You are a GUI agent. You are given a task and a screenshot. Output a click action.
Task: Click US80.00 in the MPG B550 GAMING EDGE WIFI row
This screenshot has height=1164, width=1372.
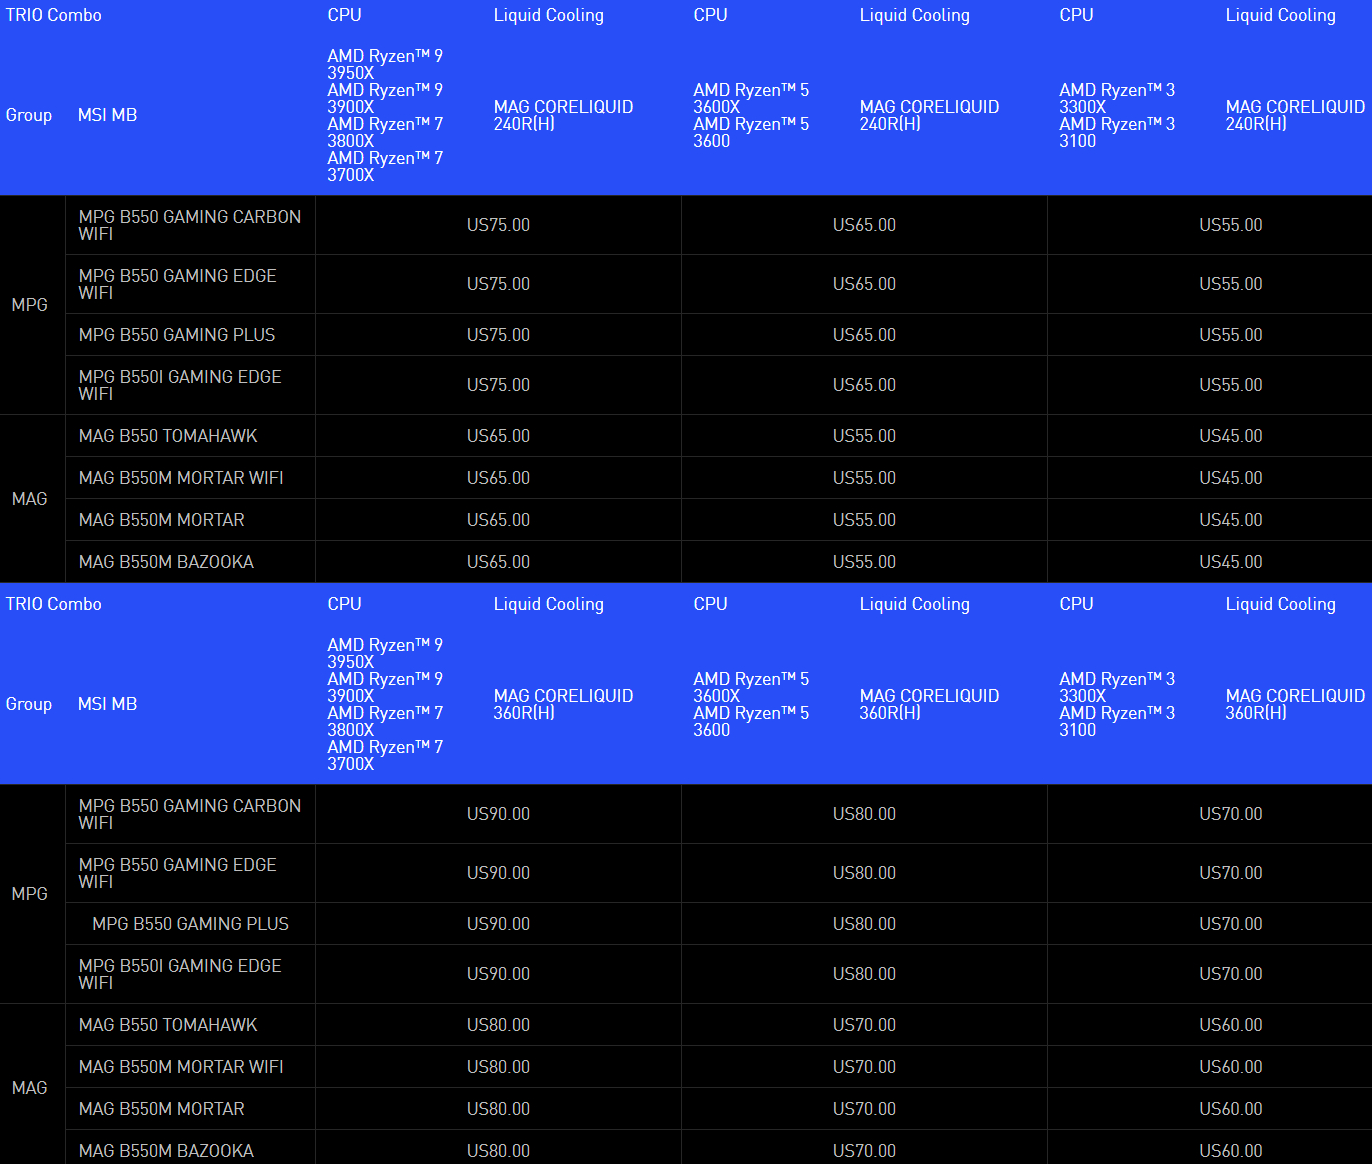(x=864, y=873)
